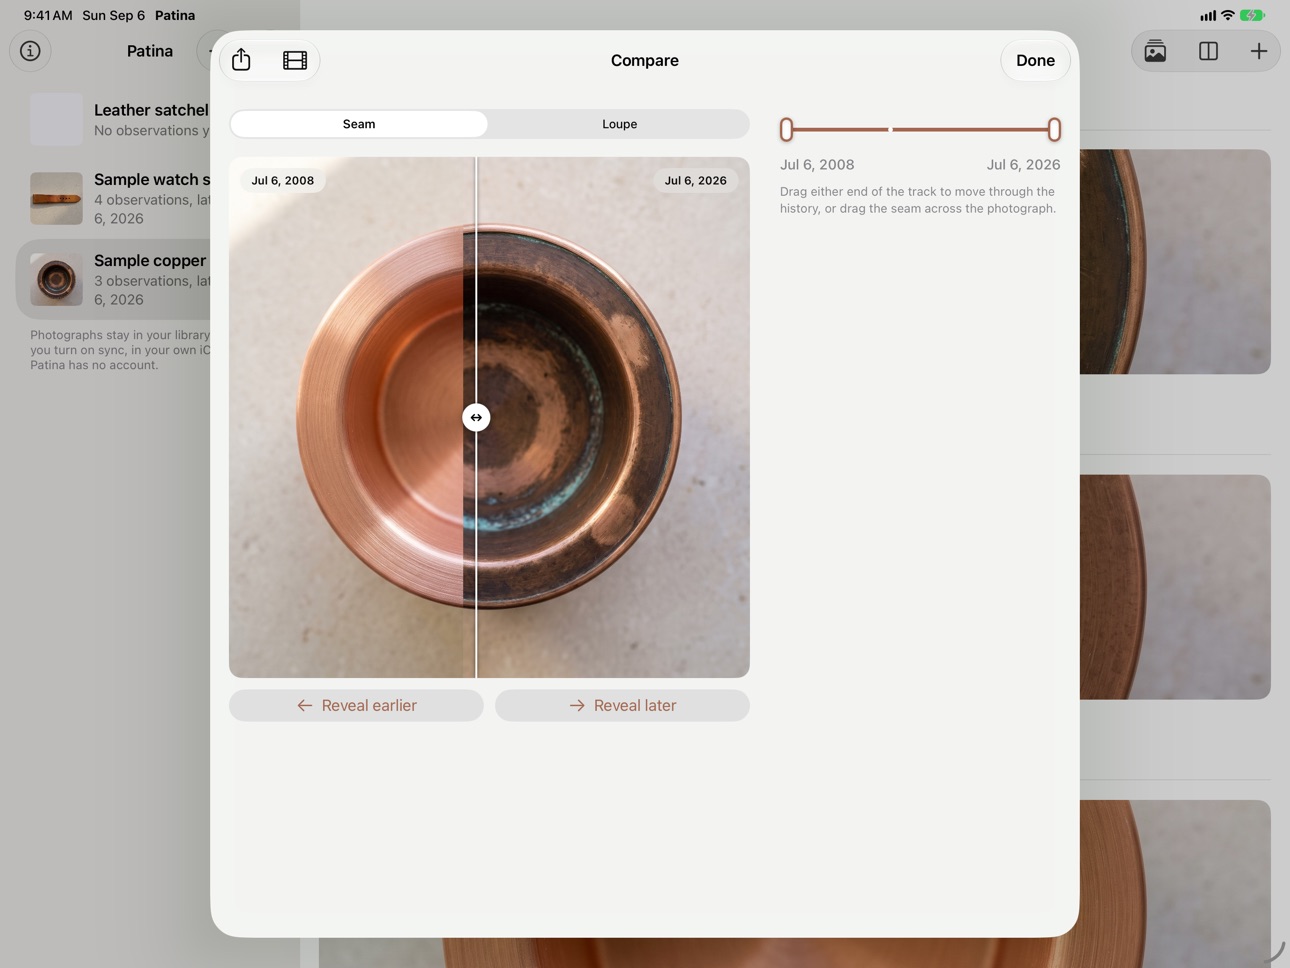Click the Patina sidebar title
Viewport: 1290px width, 968px height.
pos(150,51)
